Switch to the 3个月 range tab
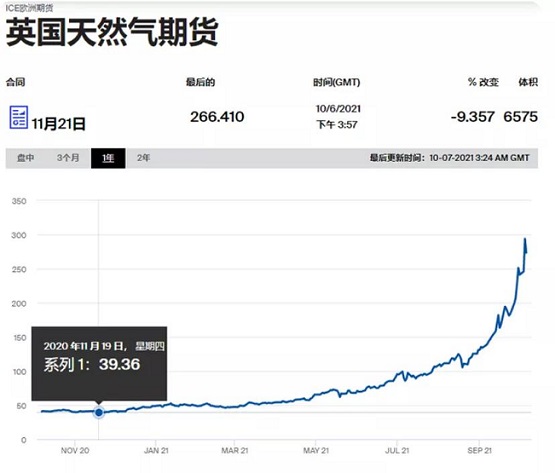 click(68, 158)
